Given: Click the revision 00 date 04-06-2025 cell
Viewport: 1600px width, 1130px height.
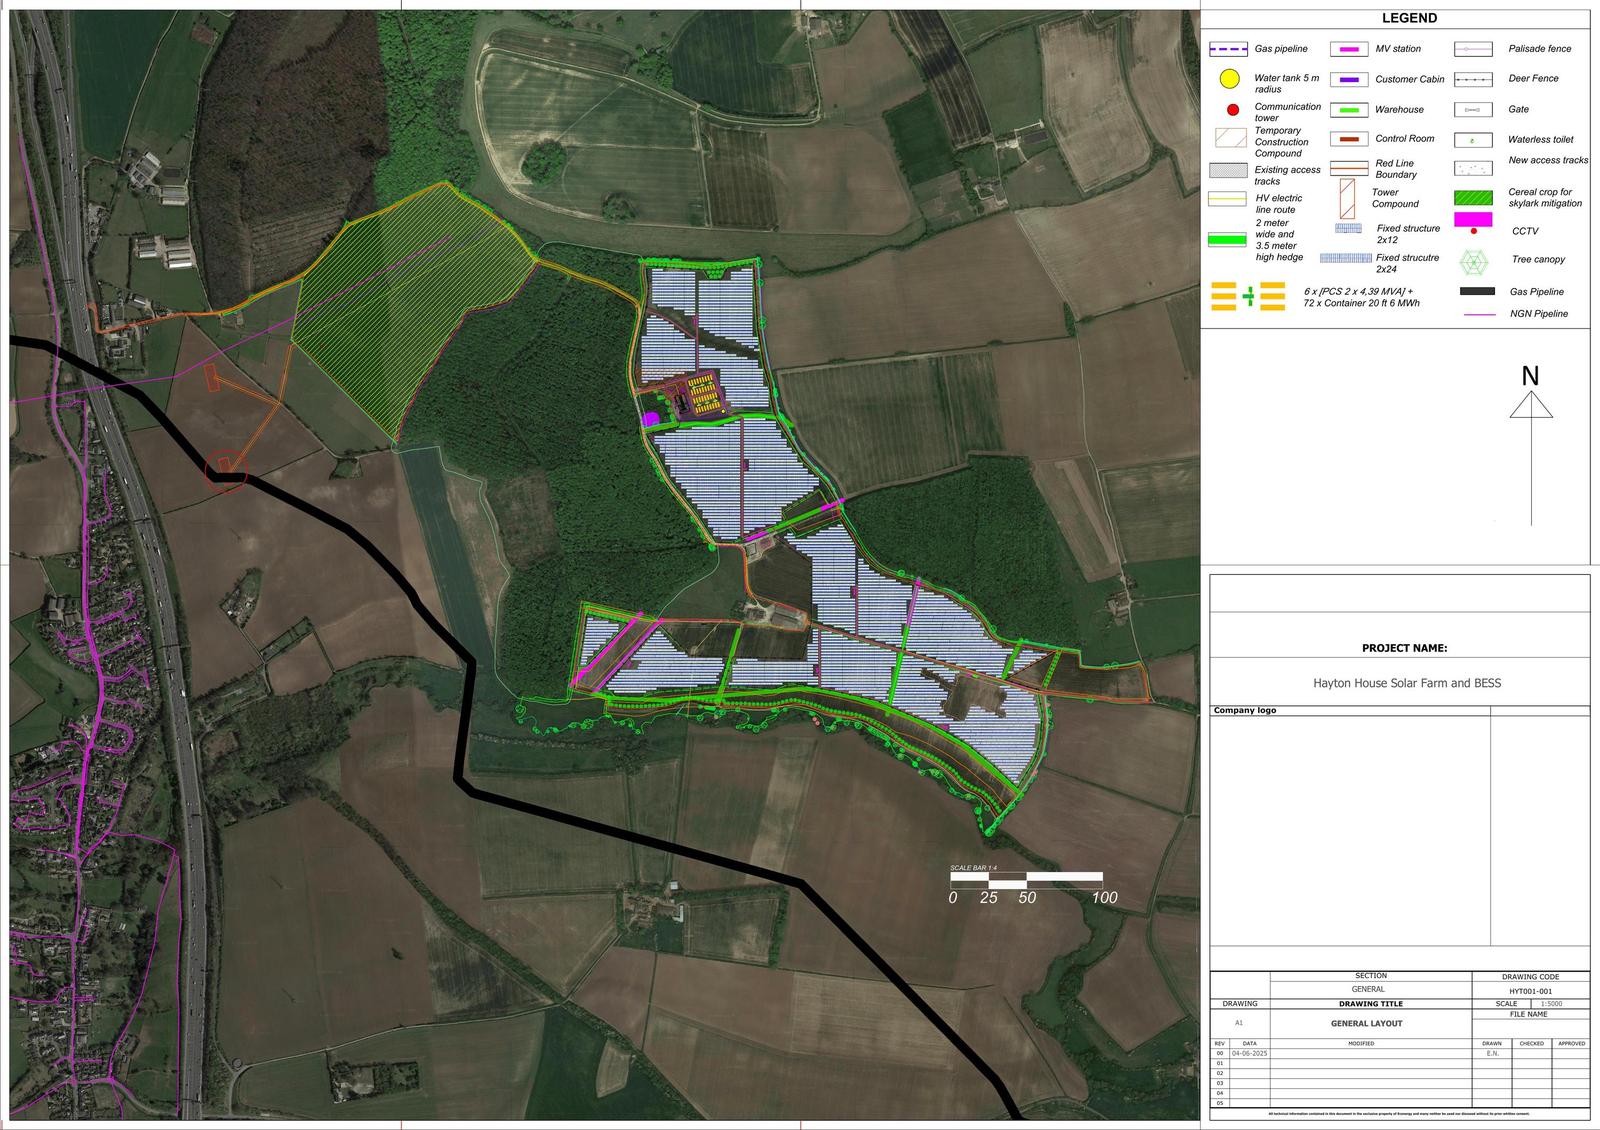Looking at the screenshot, I should [1249, 1053].
